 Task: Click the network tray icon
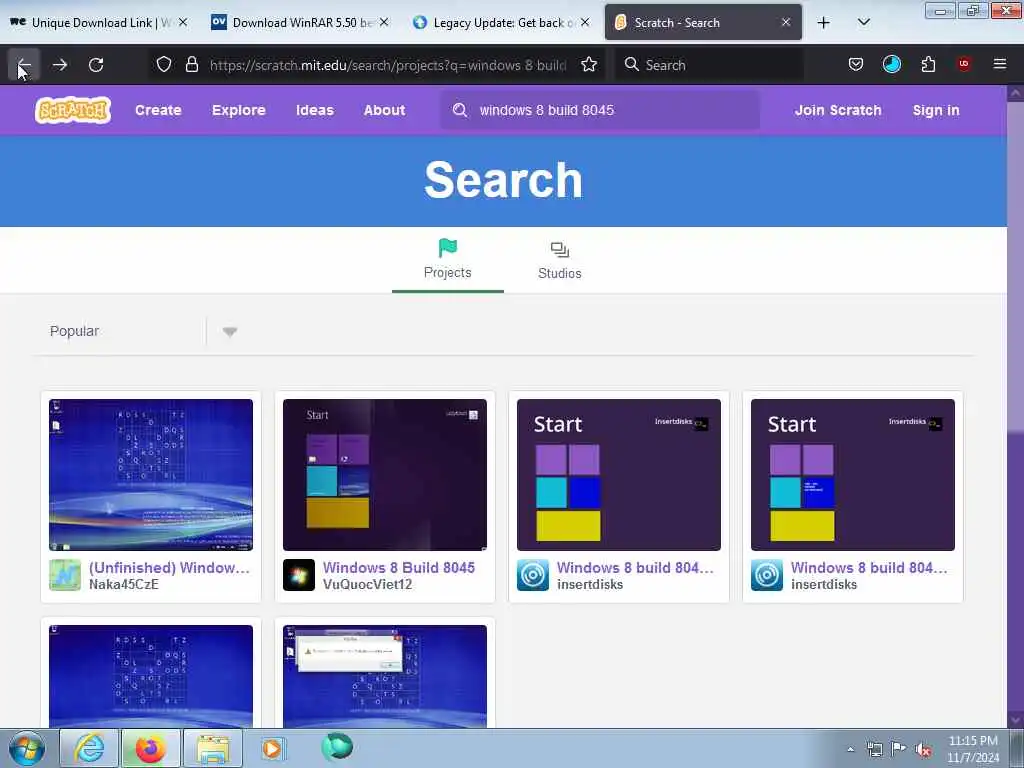click(874, 750)
